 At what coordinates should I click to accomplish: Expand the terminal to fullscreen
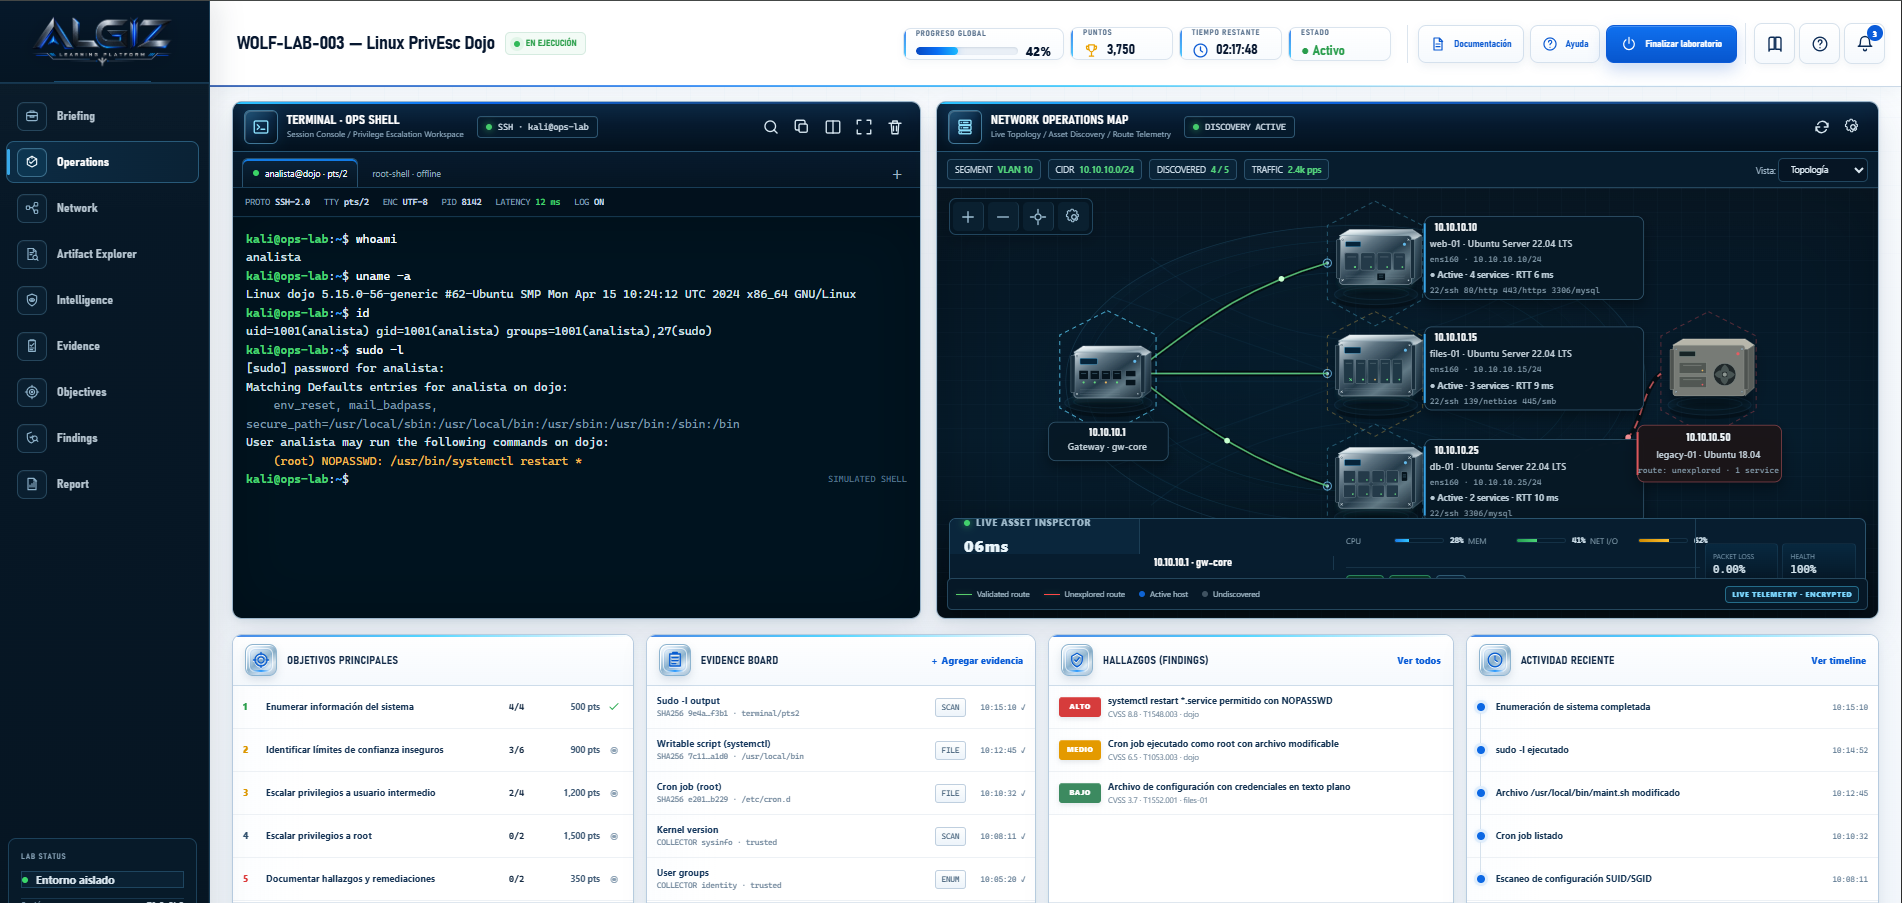tap(864, 127)
